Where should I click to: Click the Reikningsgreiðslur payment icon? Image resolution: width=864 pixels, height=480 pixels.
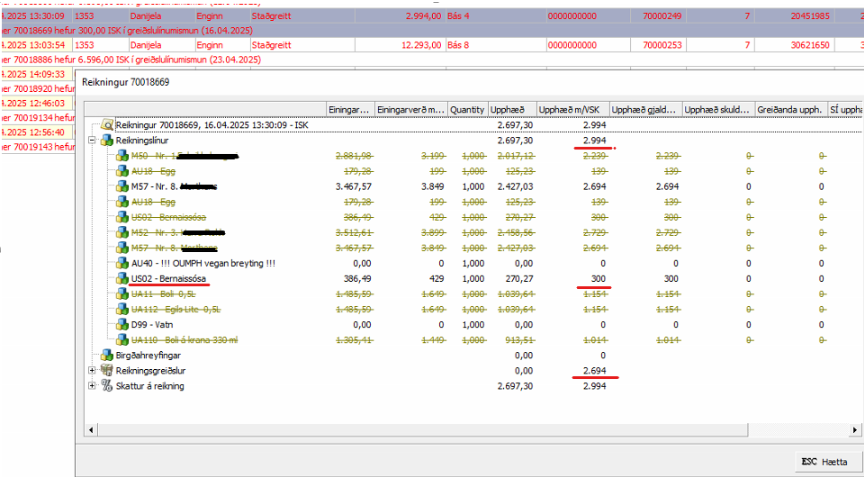(107, 371)
